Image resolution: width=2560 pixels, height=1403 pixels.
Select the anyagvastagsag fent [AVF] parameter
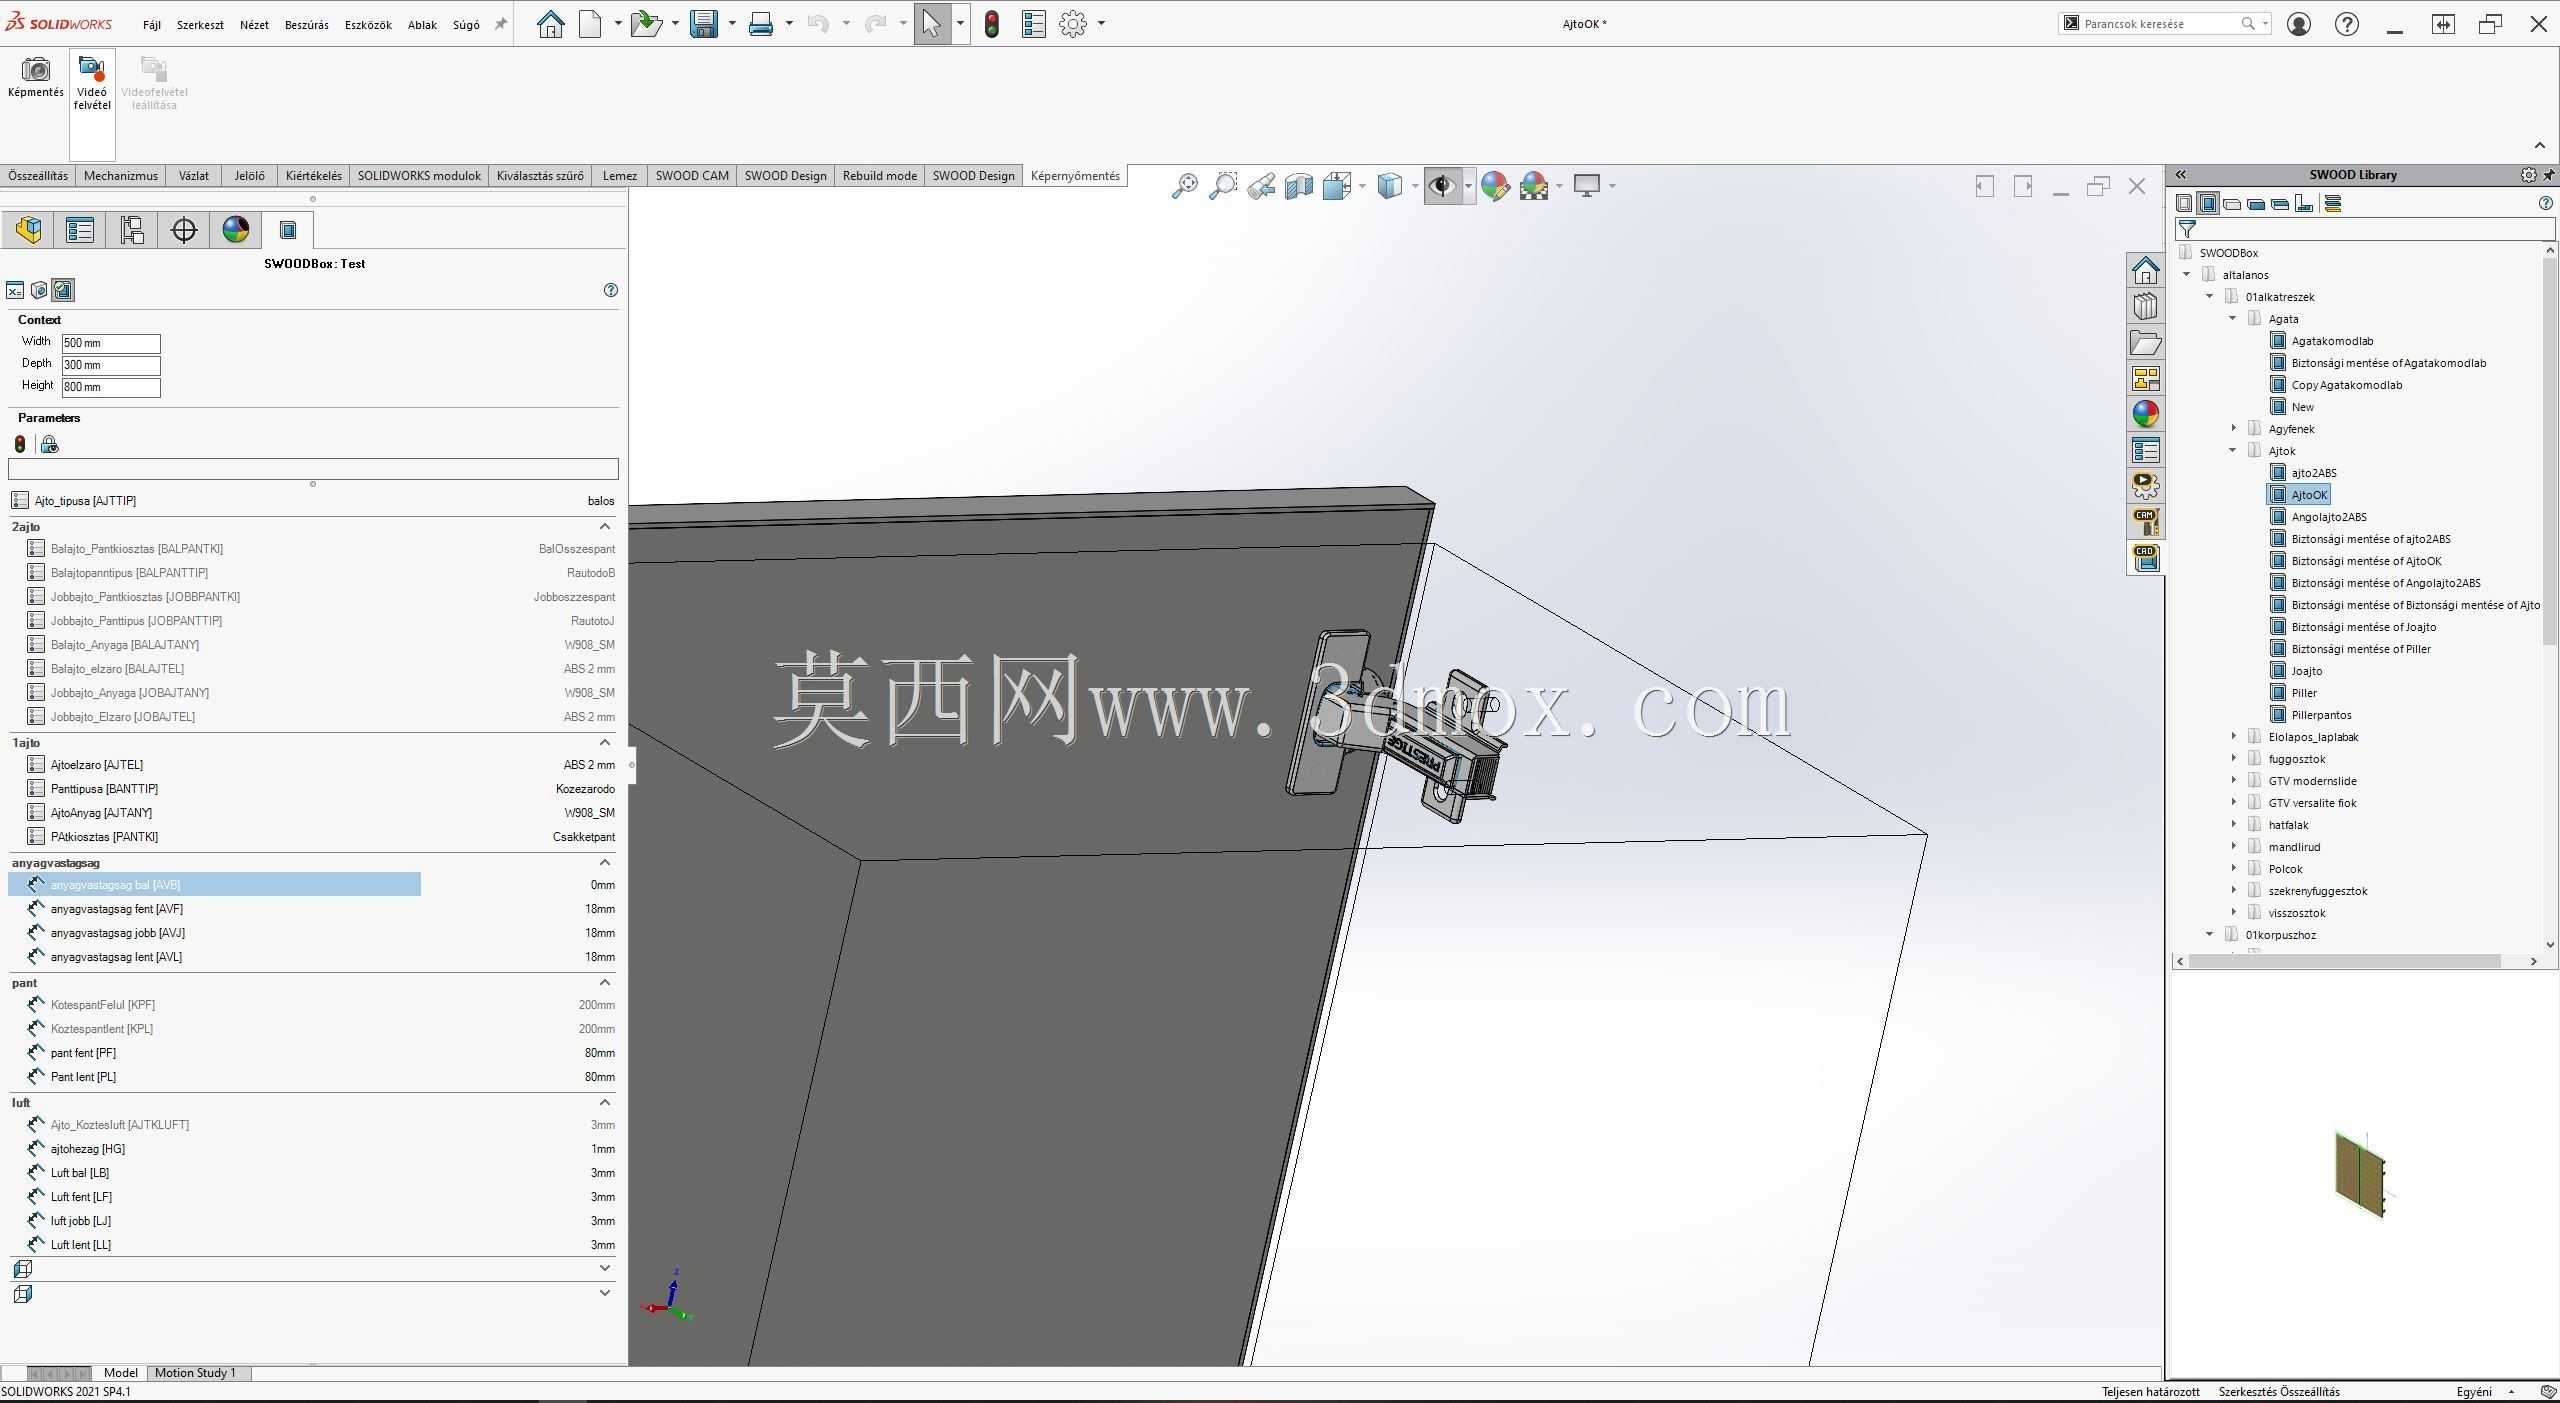point(312,909)
